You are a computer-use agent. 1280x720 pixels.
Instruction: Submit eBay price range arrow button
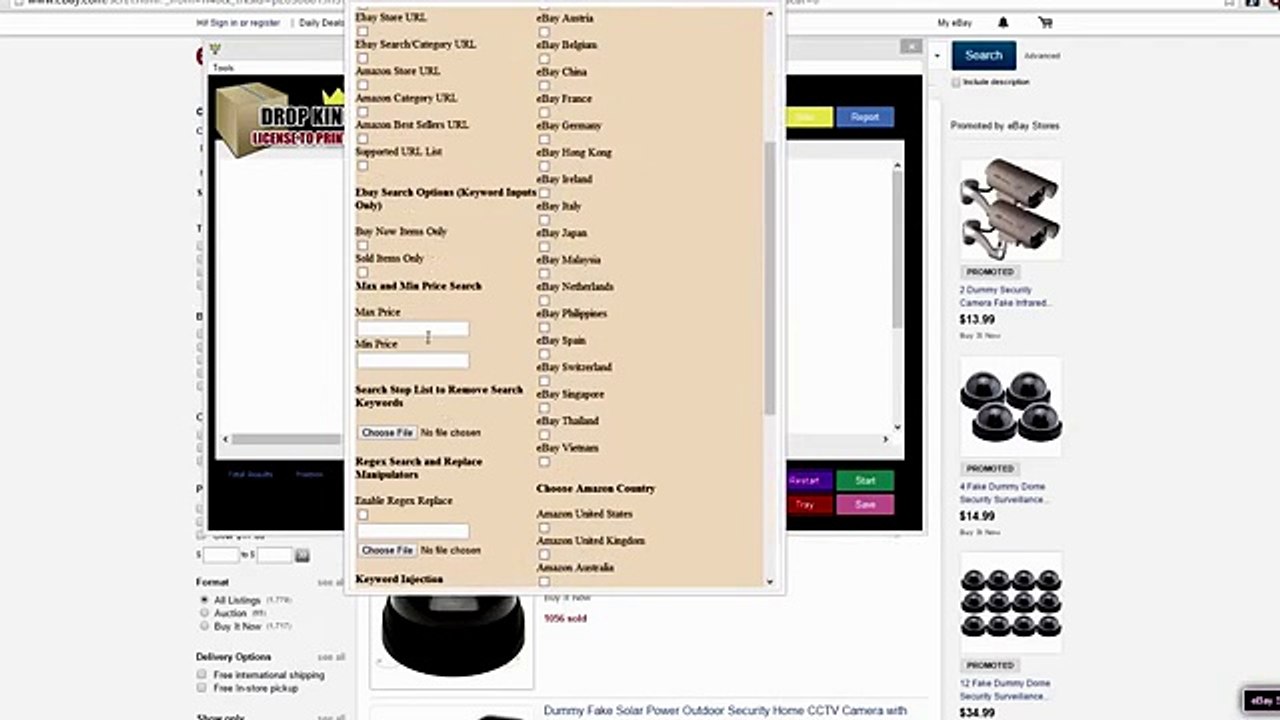302,555
